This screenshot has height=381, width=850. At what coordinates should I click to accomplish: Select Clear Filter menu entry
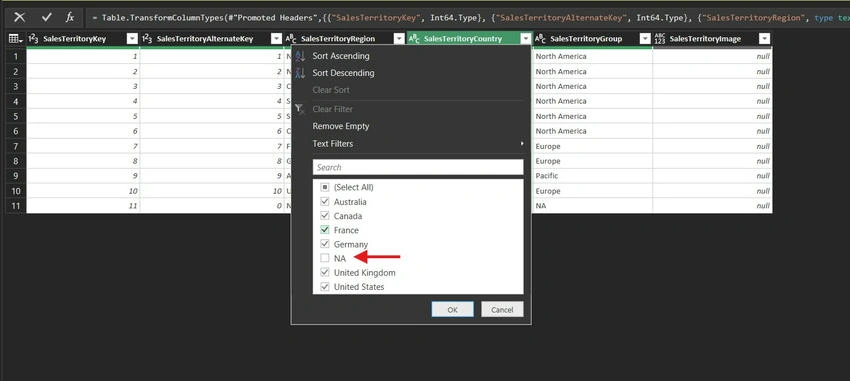coord(332,109)
